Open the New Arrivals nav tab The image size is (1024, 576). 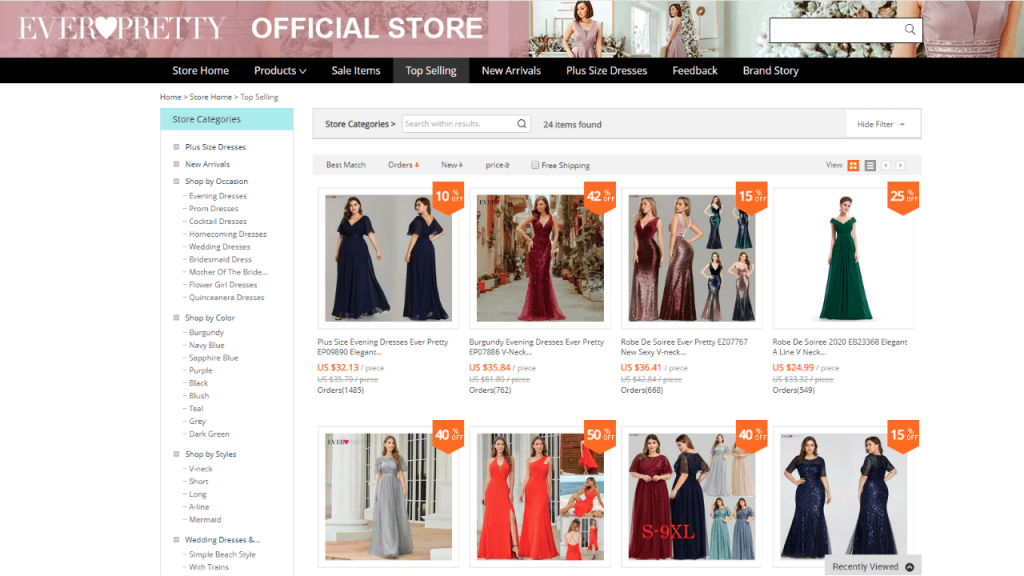pos(511,71)
